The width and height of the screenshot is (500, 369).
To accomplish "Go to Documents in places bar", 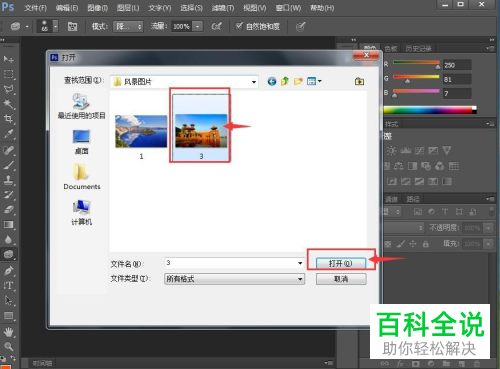I will click(82, 177).
